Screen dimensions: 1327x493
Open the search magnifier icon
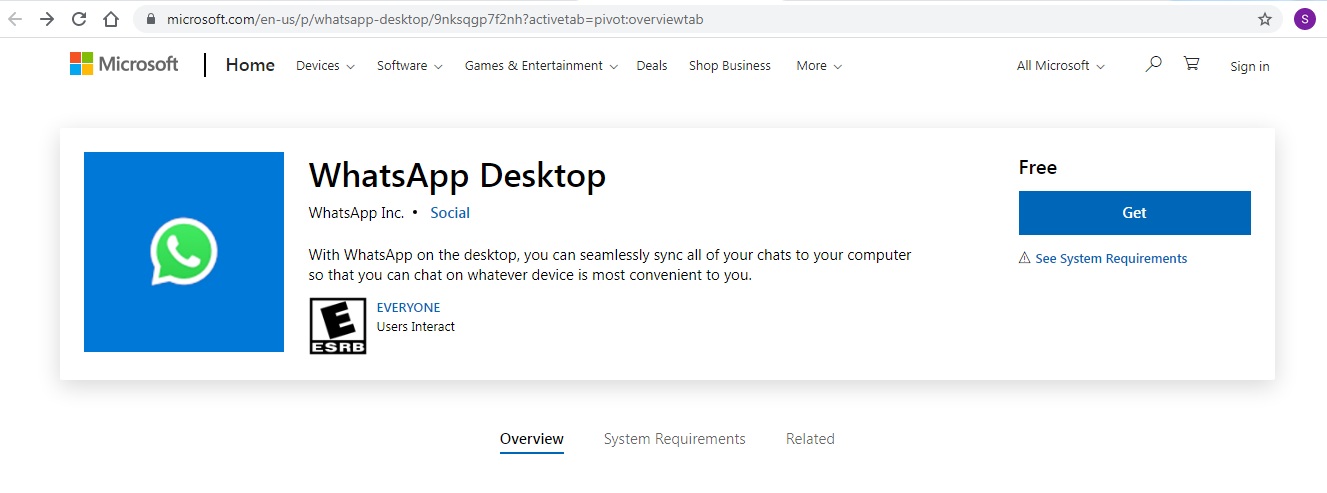tap(1153, 64)
